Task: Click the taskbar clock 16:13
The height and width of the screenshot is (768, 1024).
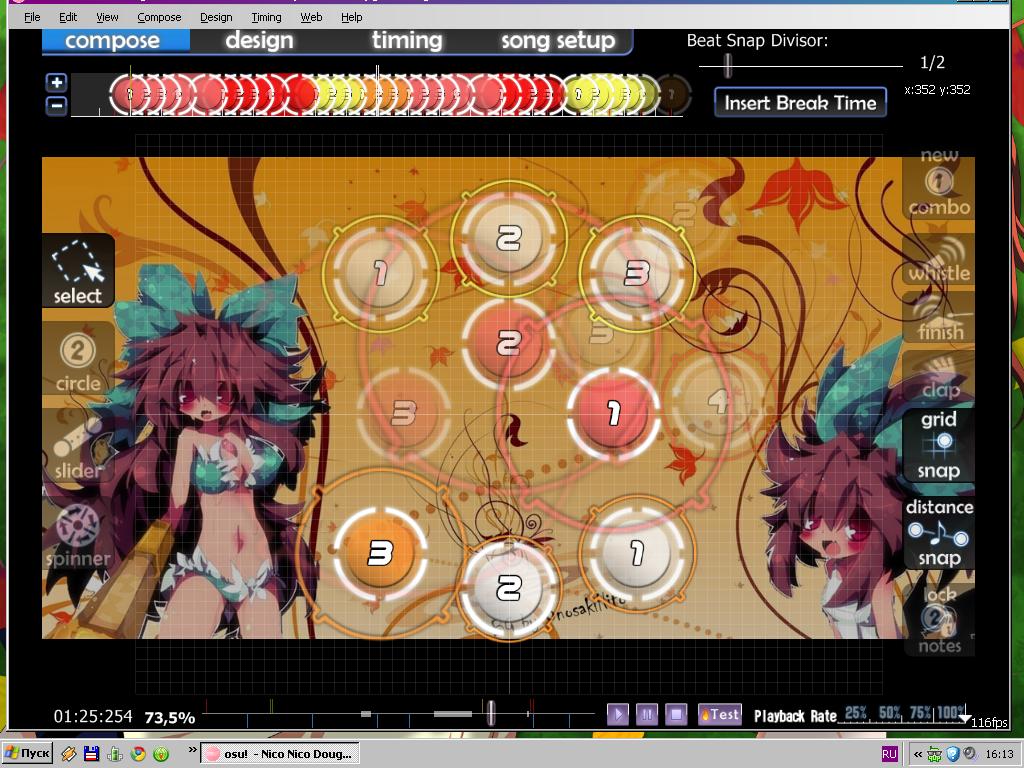Action: pyautogui.click(x=999, y=754)
